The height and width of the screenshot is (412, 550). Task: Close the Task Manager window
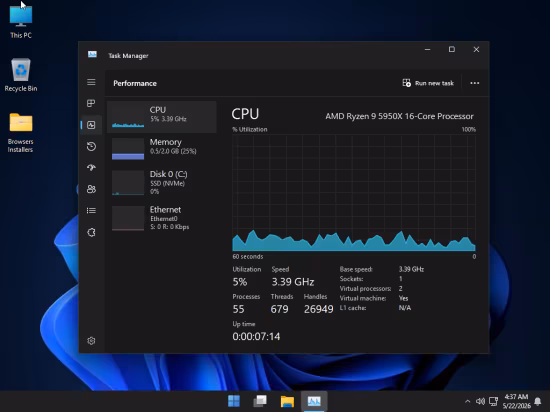[x=476, y=49]
